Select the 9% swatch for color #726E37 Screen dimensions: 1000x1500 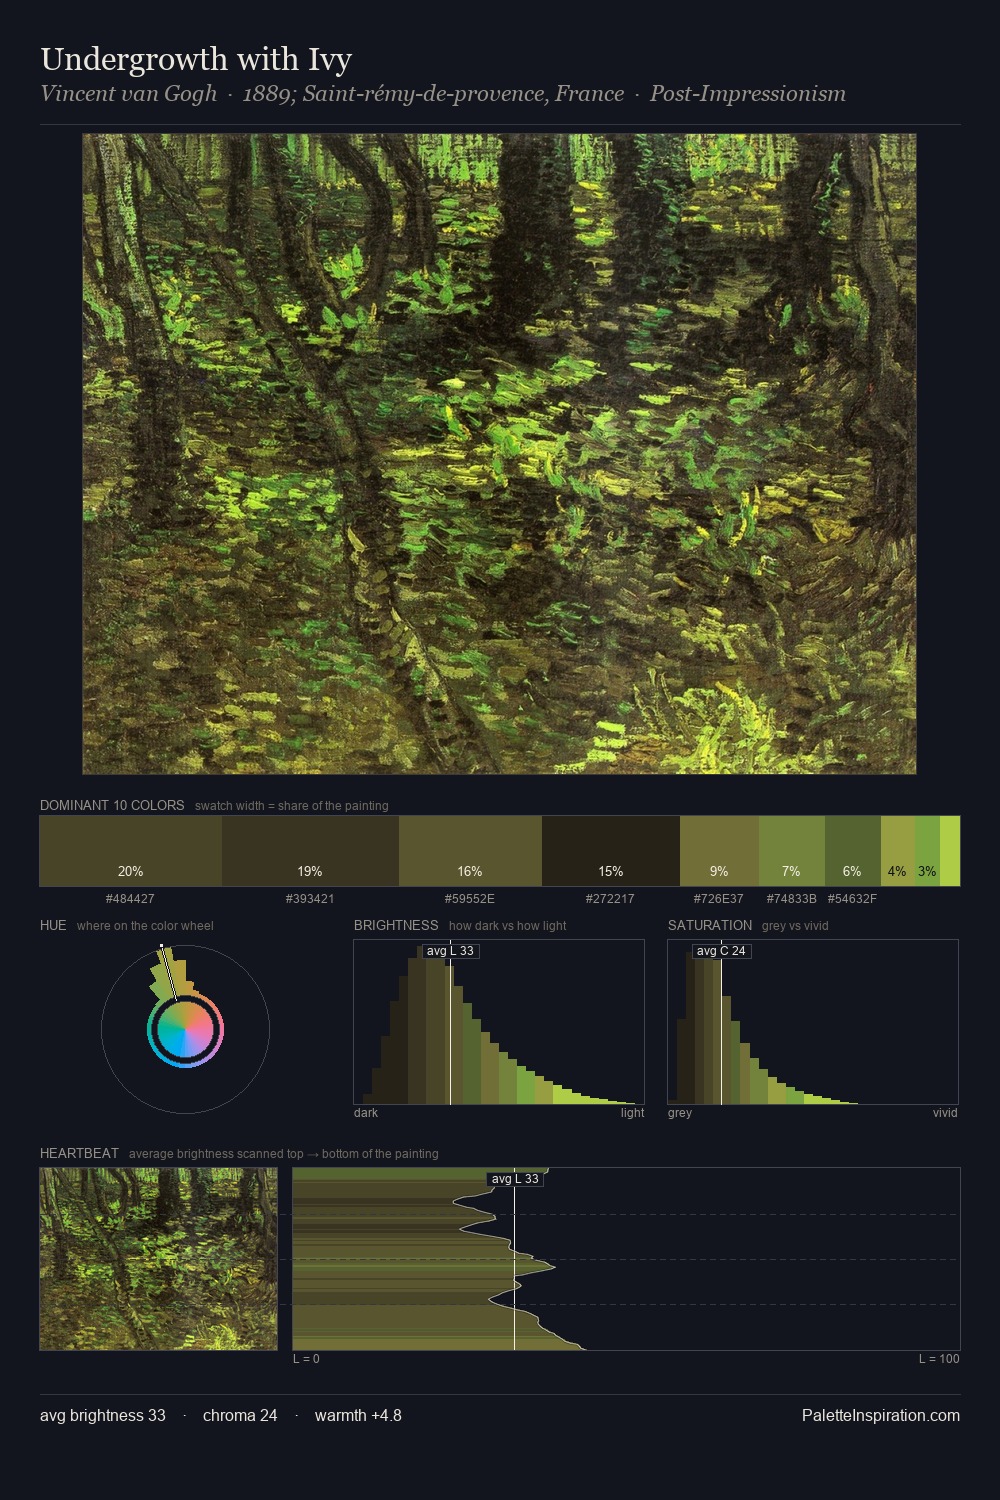click(719, 851)
